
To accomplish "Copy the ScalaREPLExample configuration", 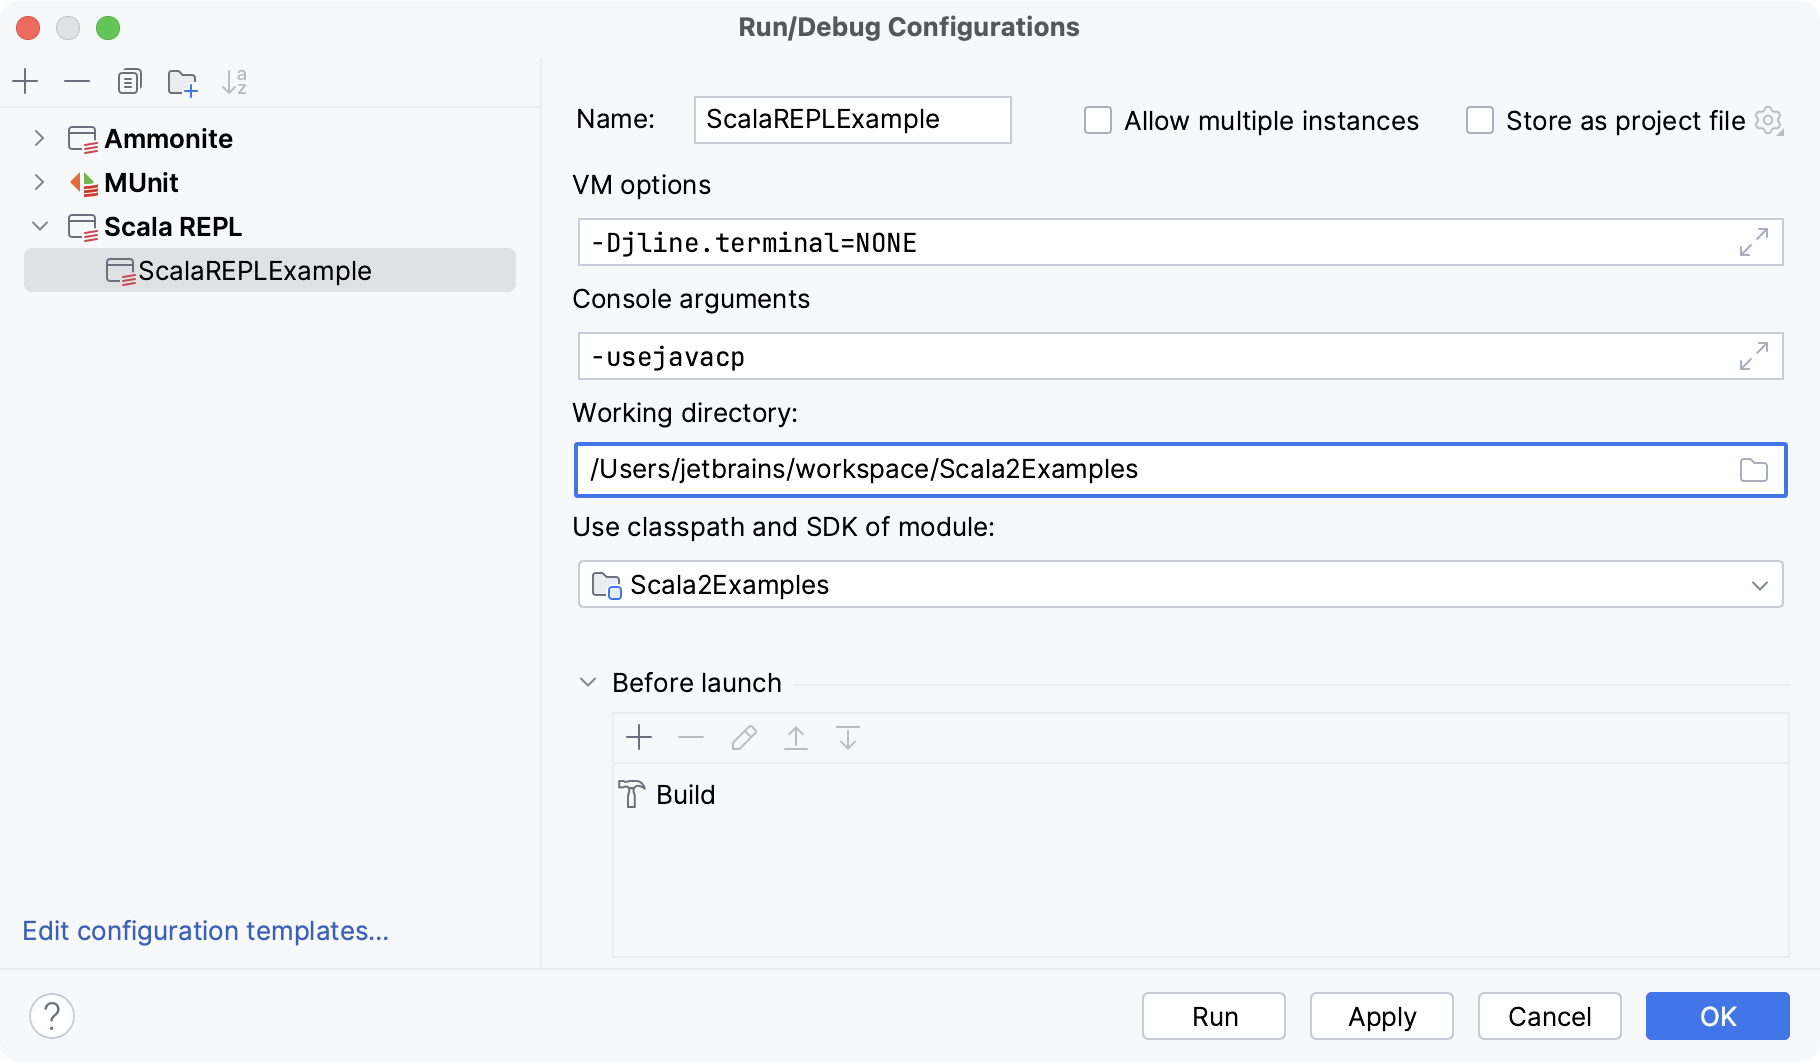I will point(129,82).
